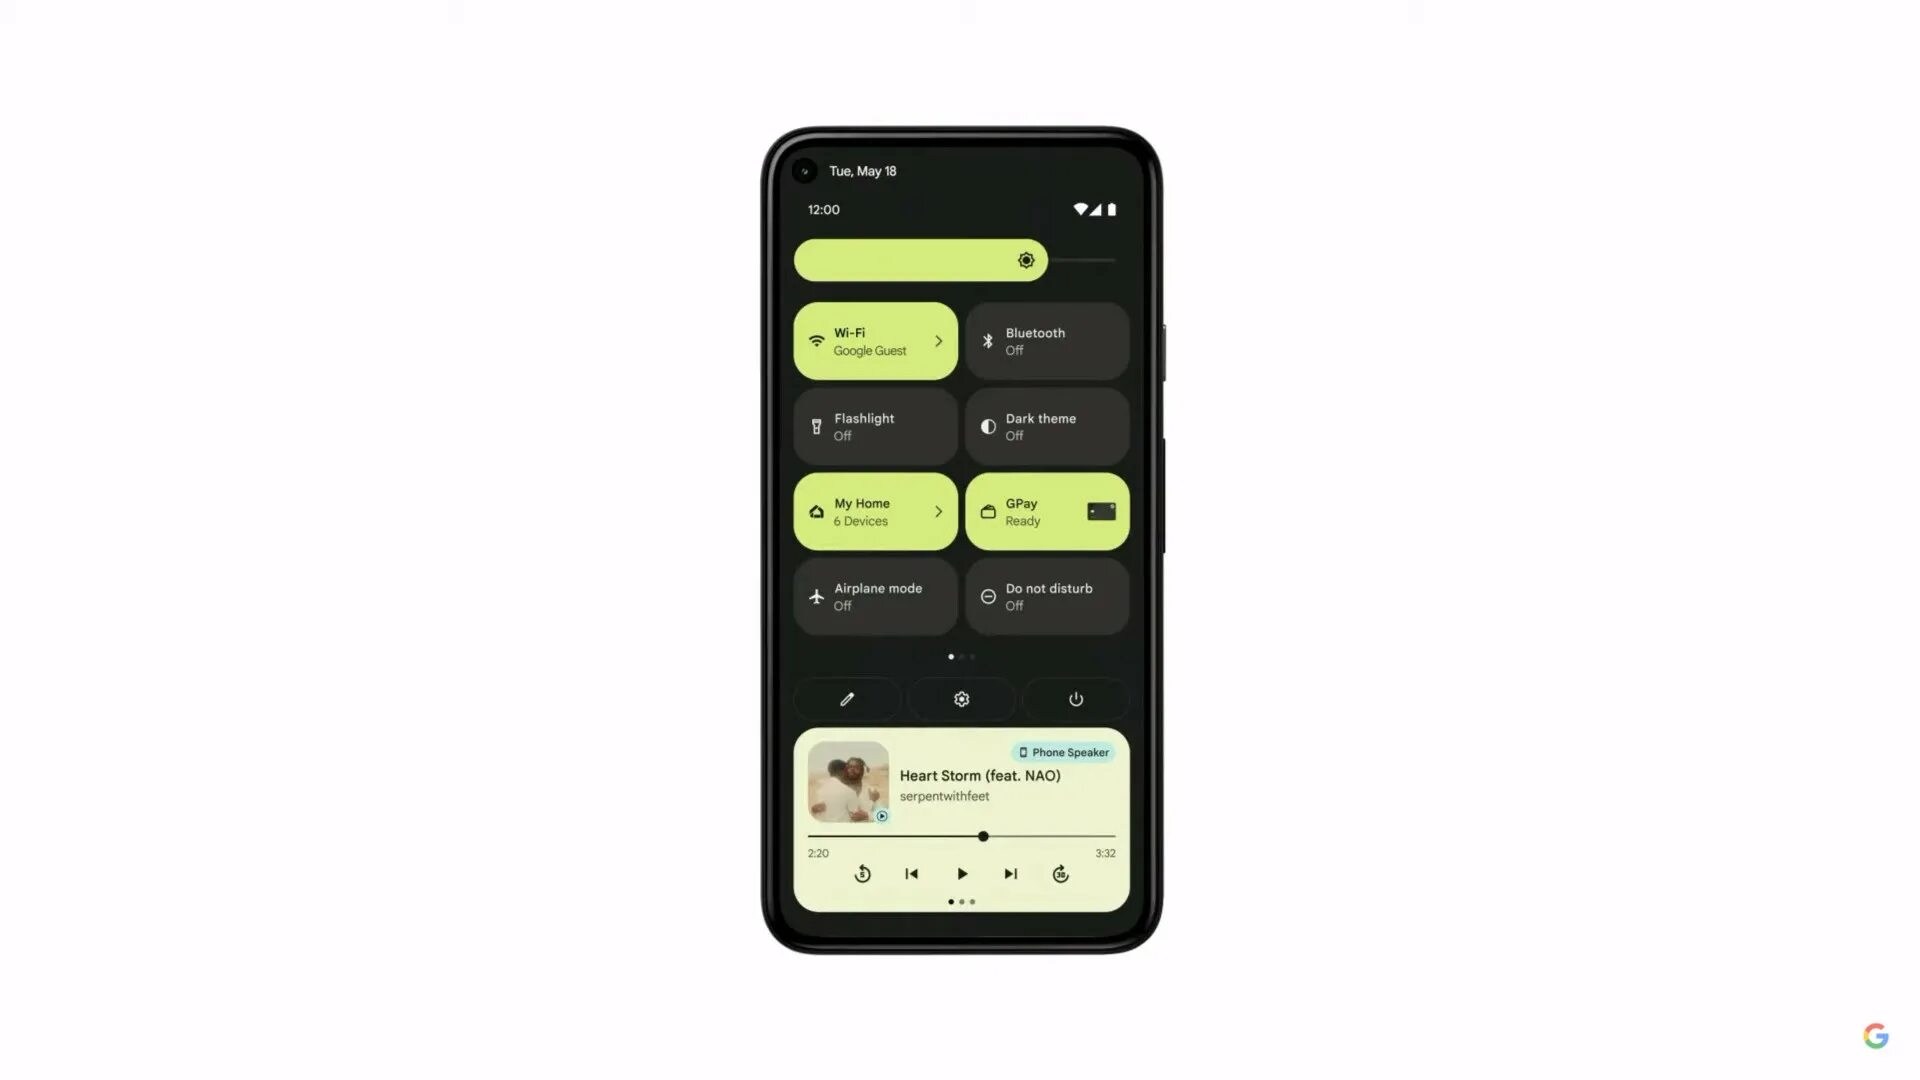The image size is (1920, 1080).
Task: Drag the brightness slider left
Action: (x=1026, y=260)
